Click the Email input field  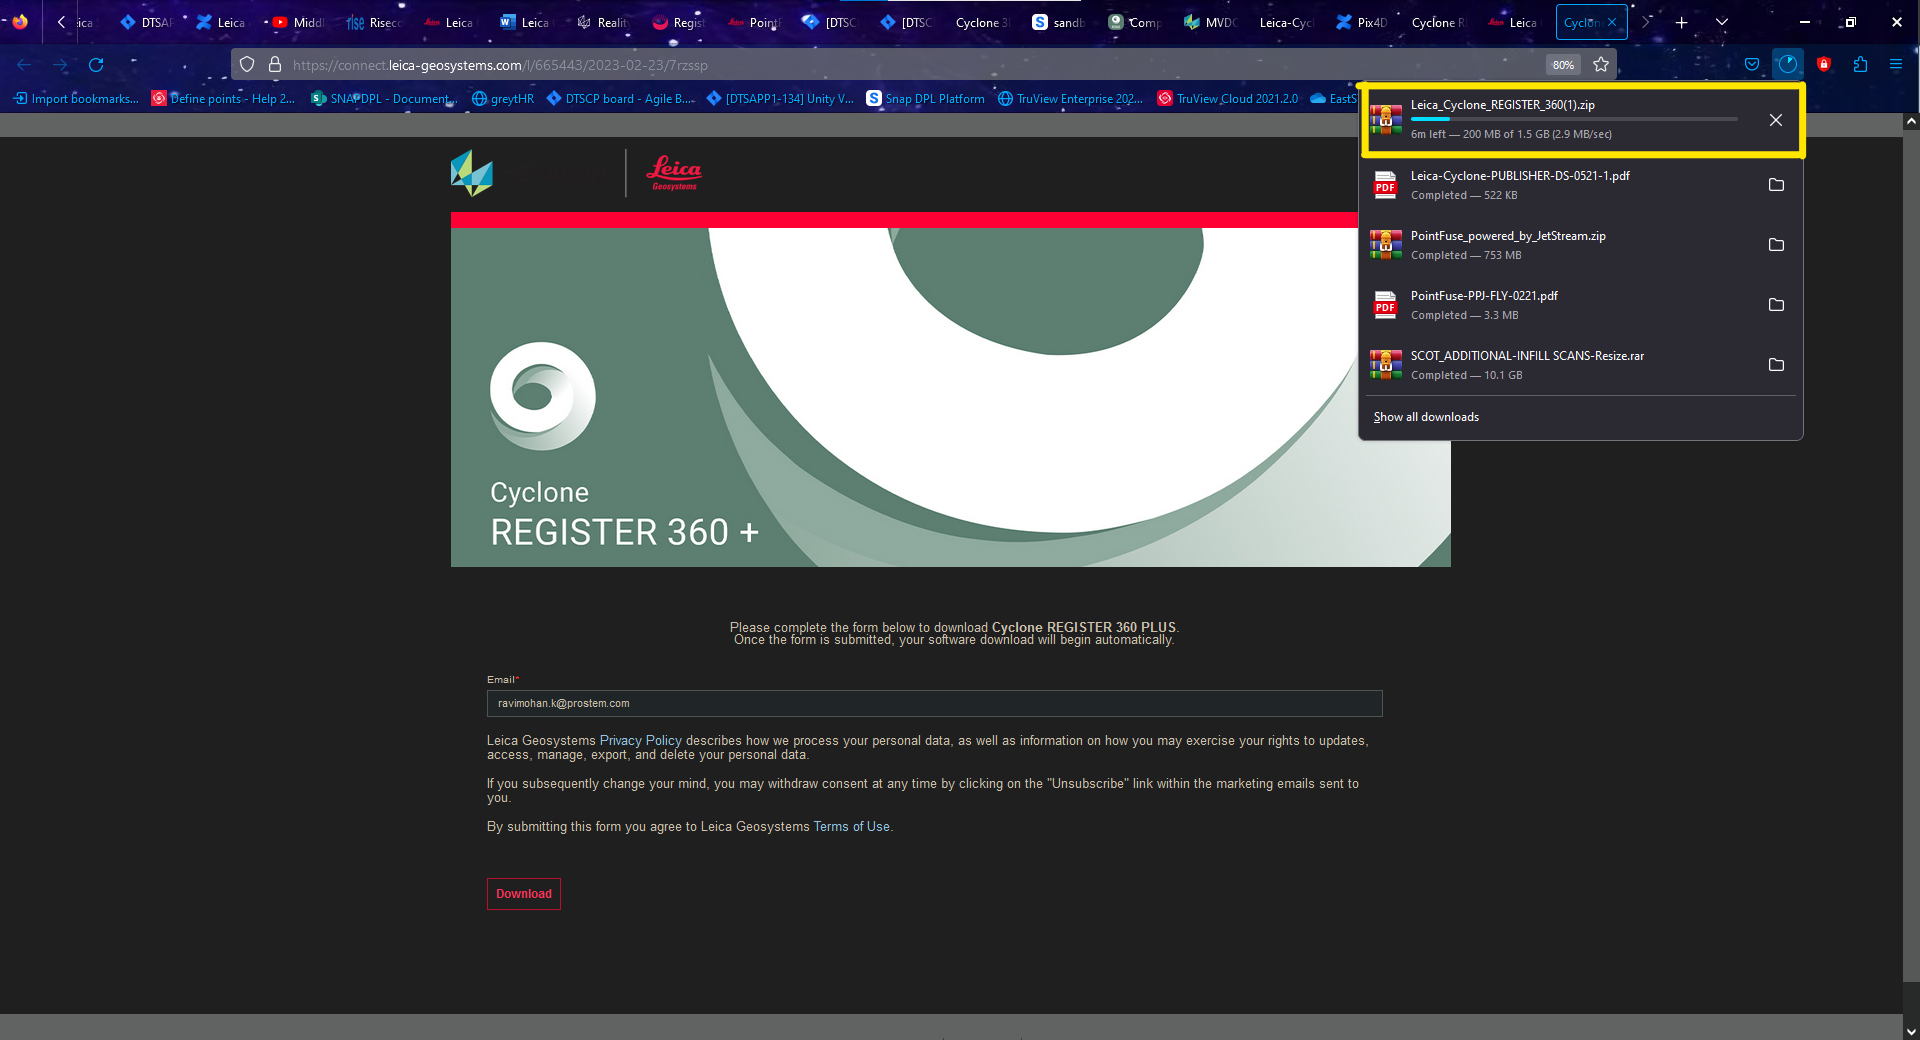[934, 703]
